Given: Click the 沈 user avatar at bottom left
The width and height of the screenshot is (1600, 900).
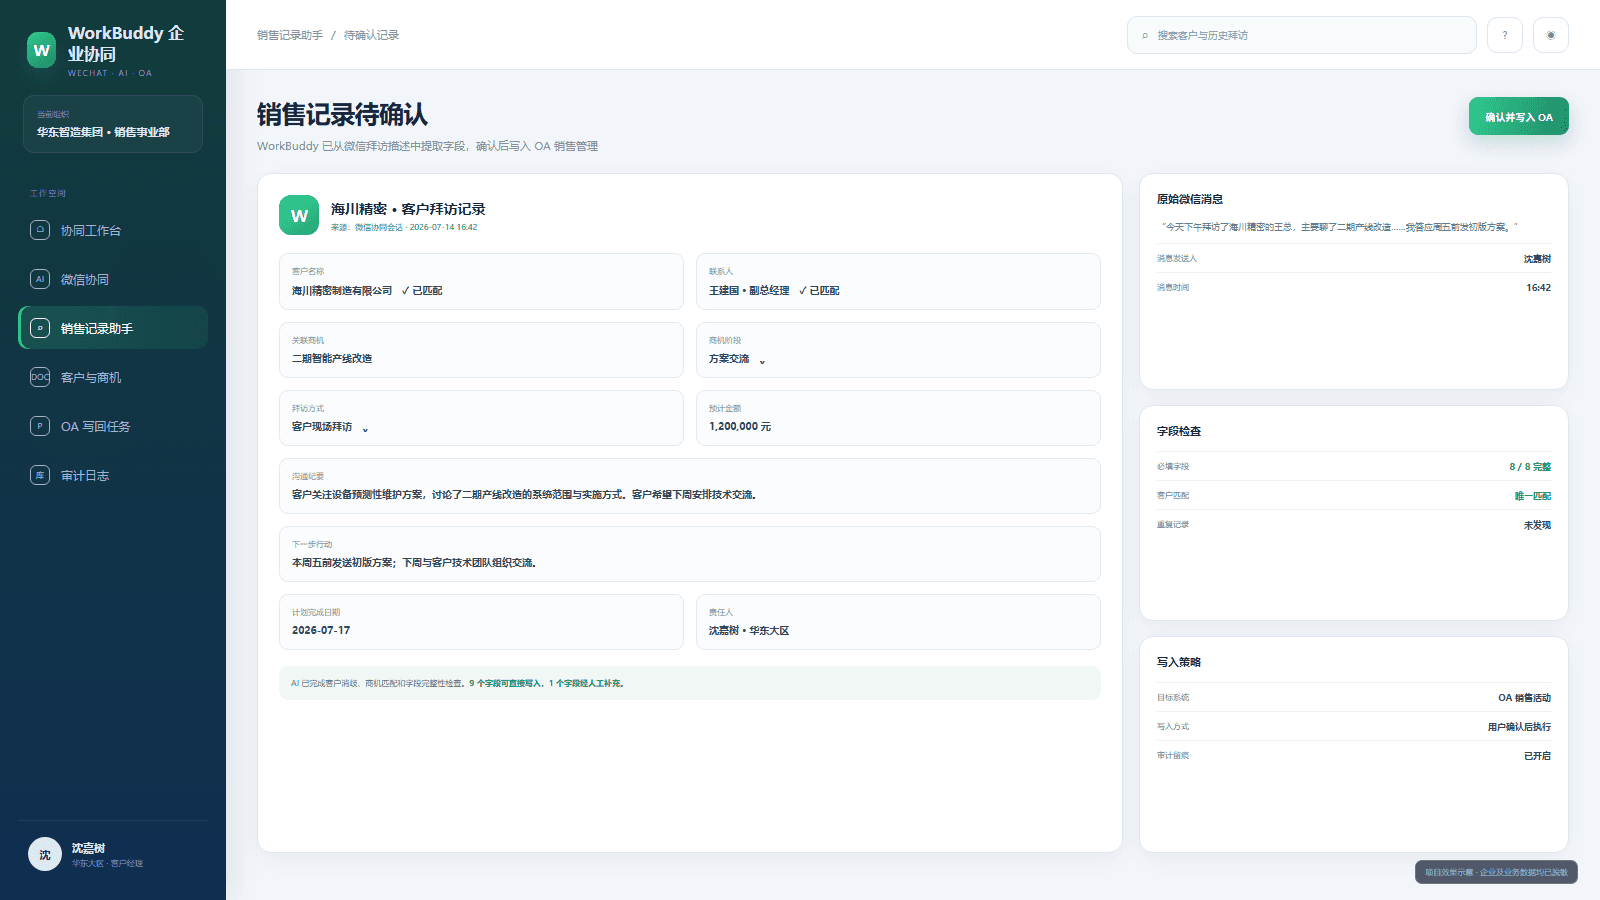Looking at the screenshot, I should (x=45, y=854).
